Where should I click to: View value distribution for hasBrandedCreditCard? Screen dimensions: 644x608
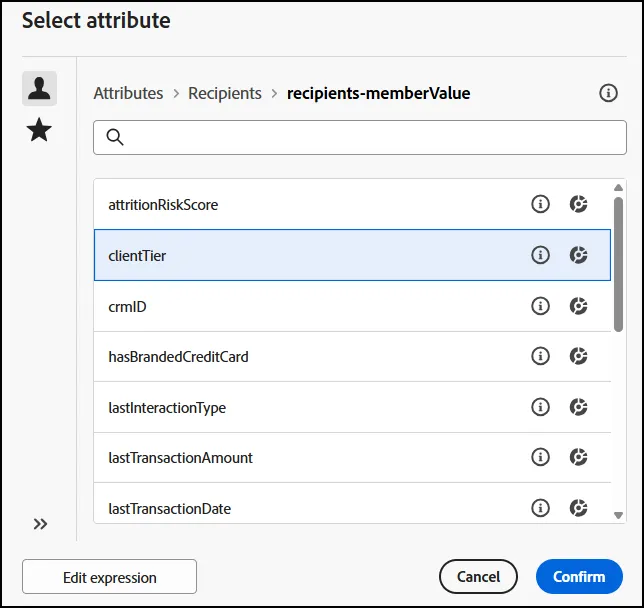tap(578, 356)
